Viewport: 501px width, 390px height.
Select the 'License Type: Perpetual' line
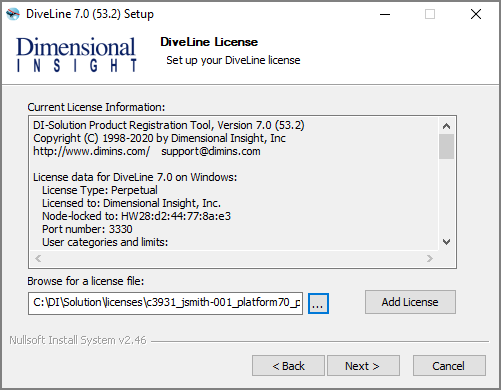pos(100,190)
